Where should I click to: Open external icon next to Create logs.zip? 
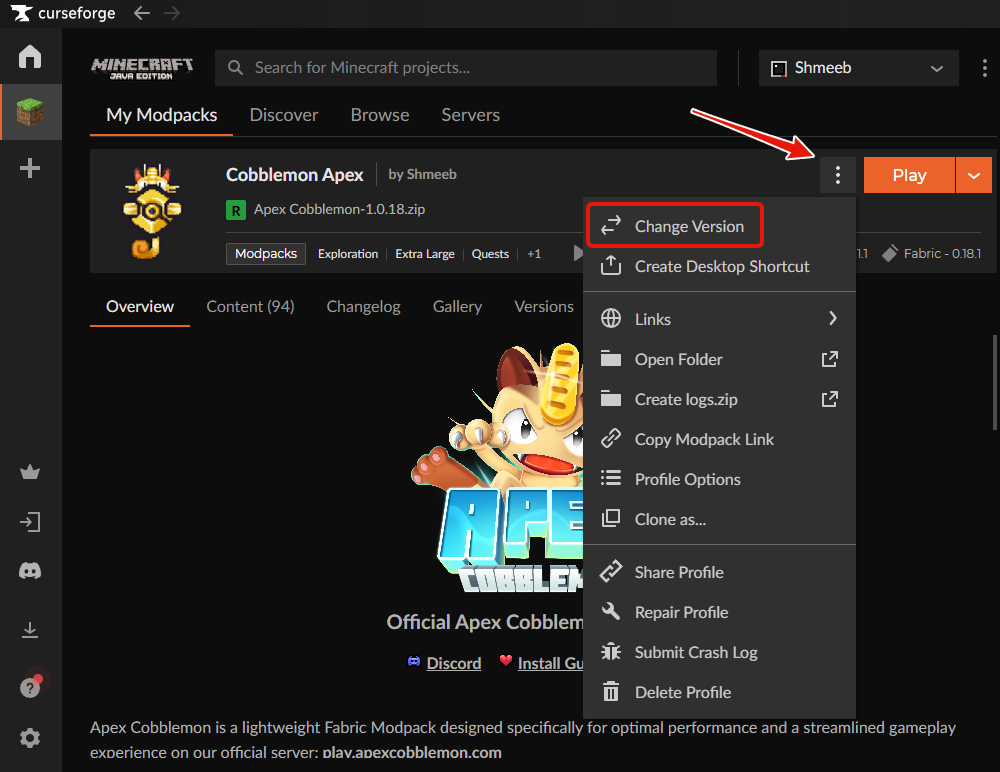click(829, 399)
